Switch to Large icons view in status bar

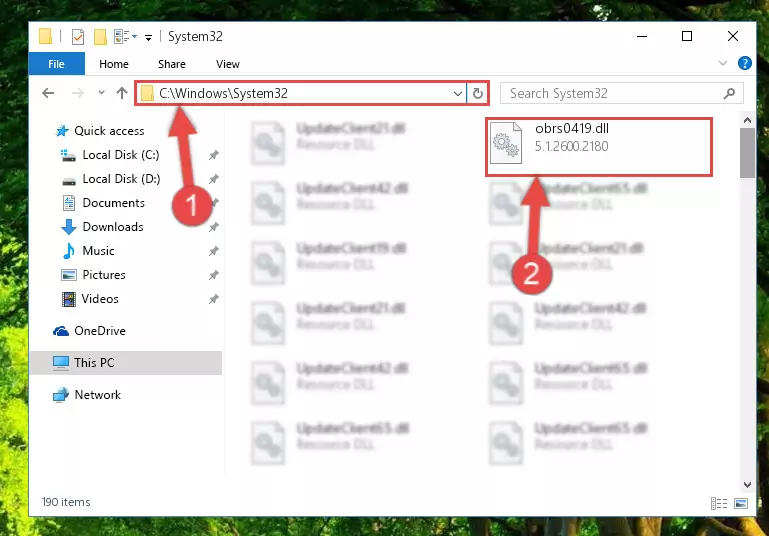coord(741,503)
